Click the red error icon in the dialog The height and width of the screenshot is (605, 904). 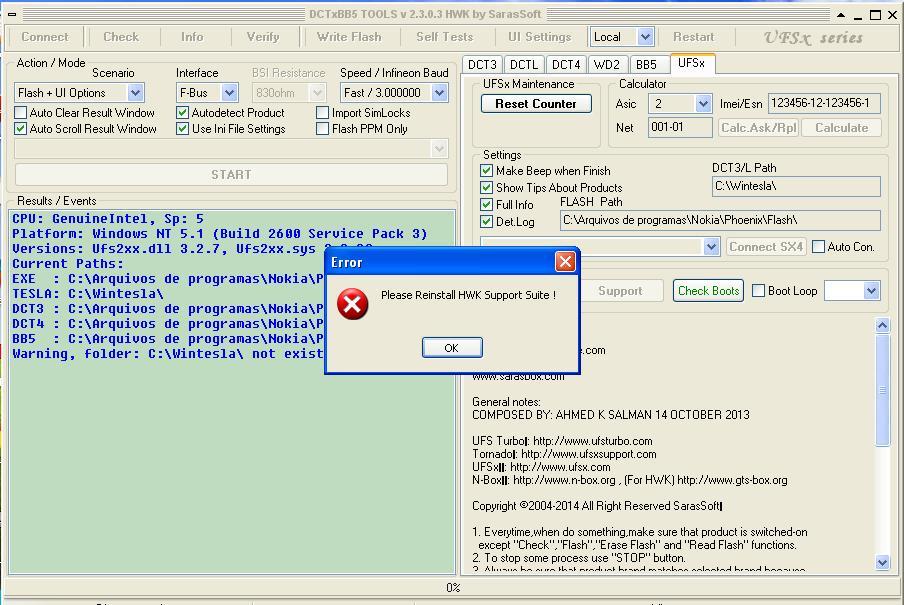click(352, 304)
